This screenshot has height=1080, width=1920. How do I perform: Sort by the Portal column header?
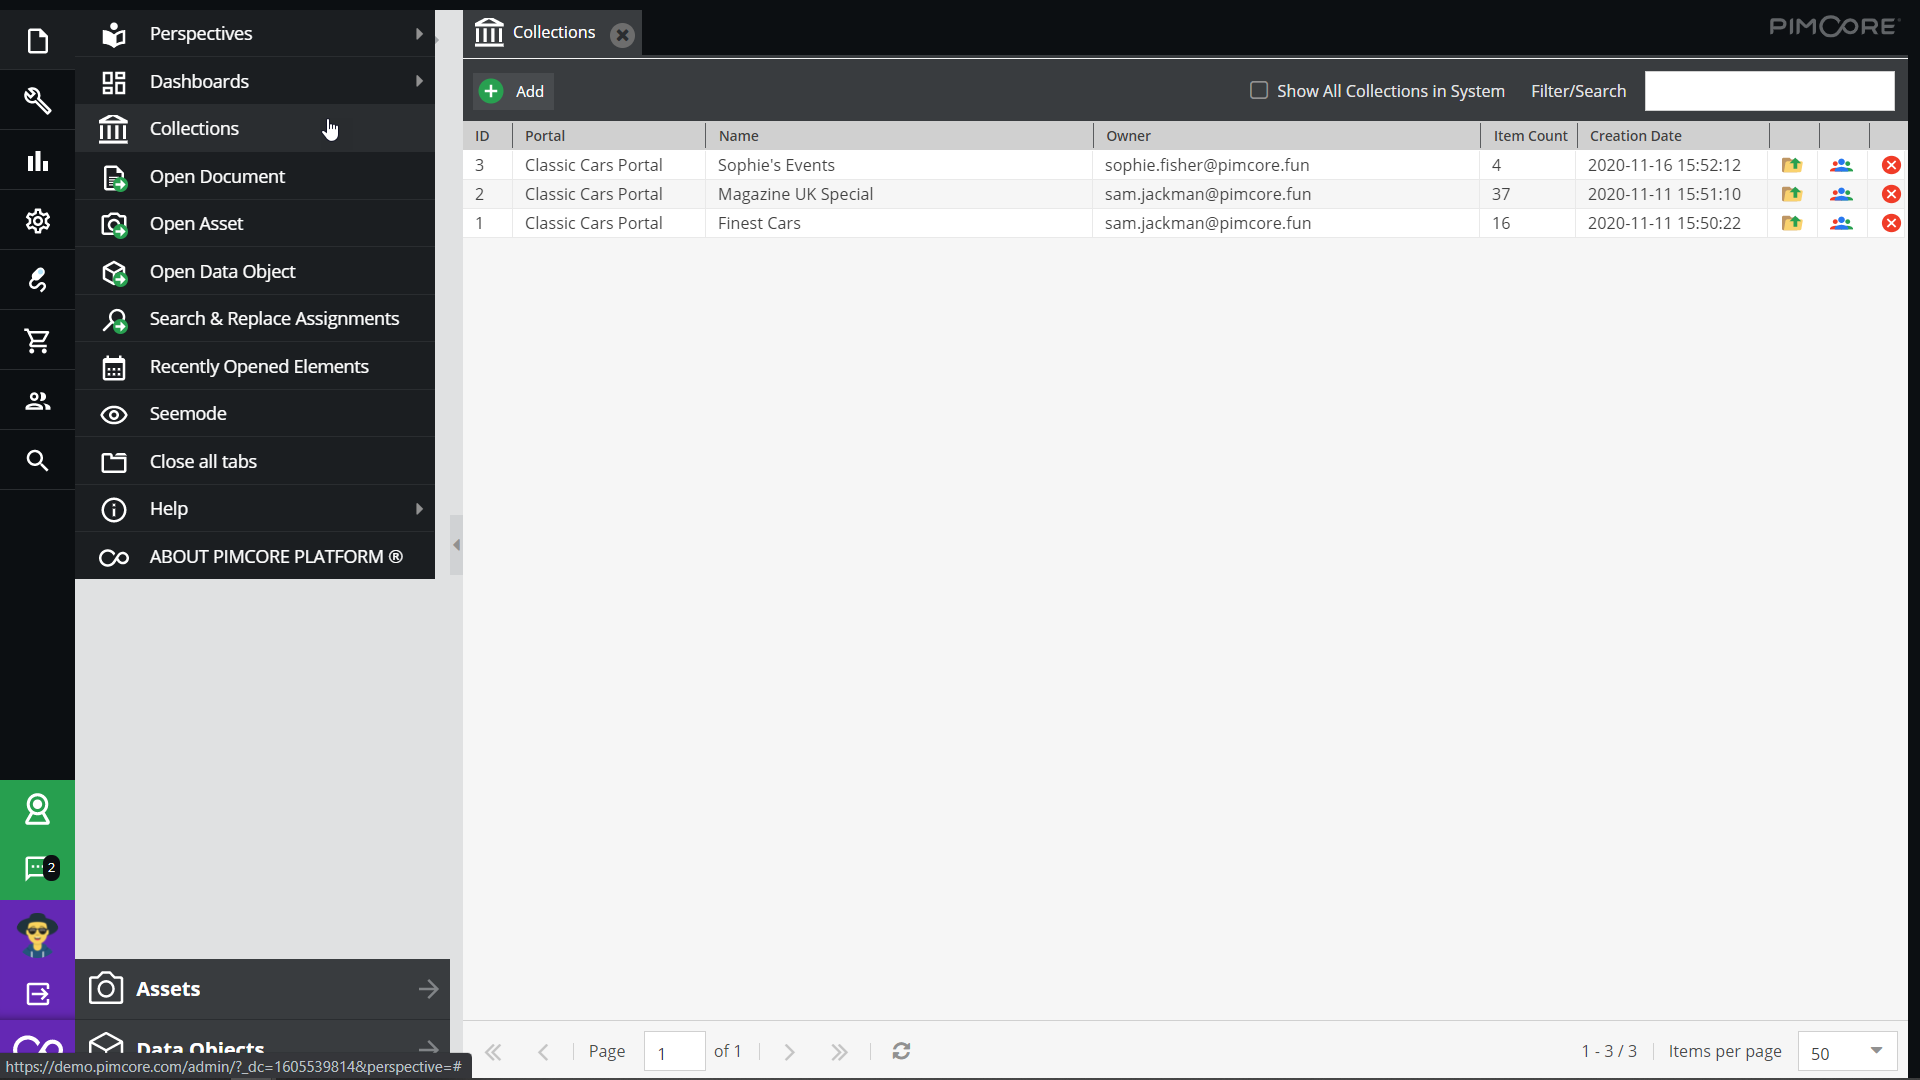point(609,136)
